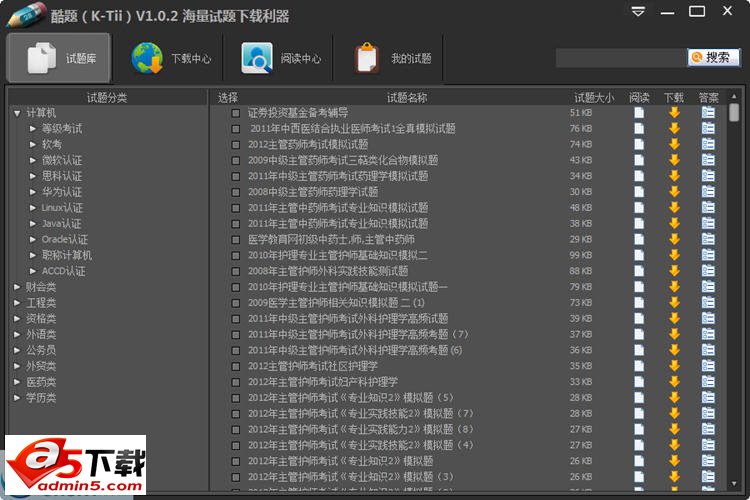Collapse the 计算机 category

click(x=17, y=113)
